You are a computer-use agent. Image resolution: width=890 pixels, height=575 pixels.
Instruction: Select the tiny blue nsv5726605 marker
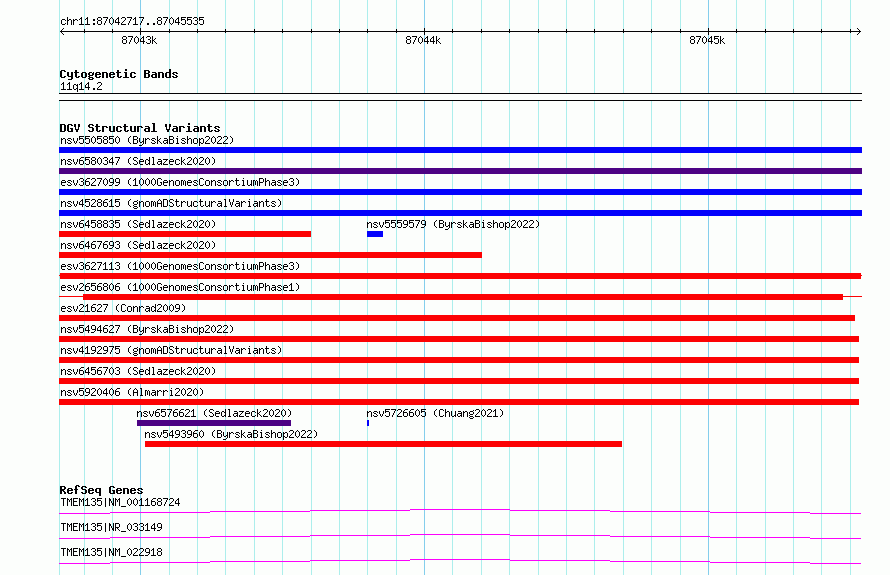coord(368,423)
